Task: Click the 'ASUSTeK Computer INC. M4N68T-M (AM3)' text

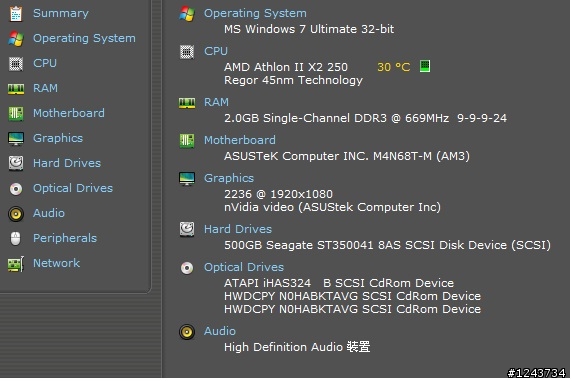Action: (347, 157)
